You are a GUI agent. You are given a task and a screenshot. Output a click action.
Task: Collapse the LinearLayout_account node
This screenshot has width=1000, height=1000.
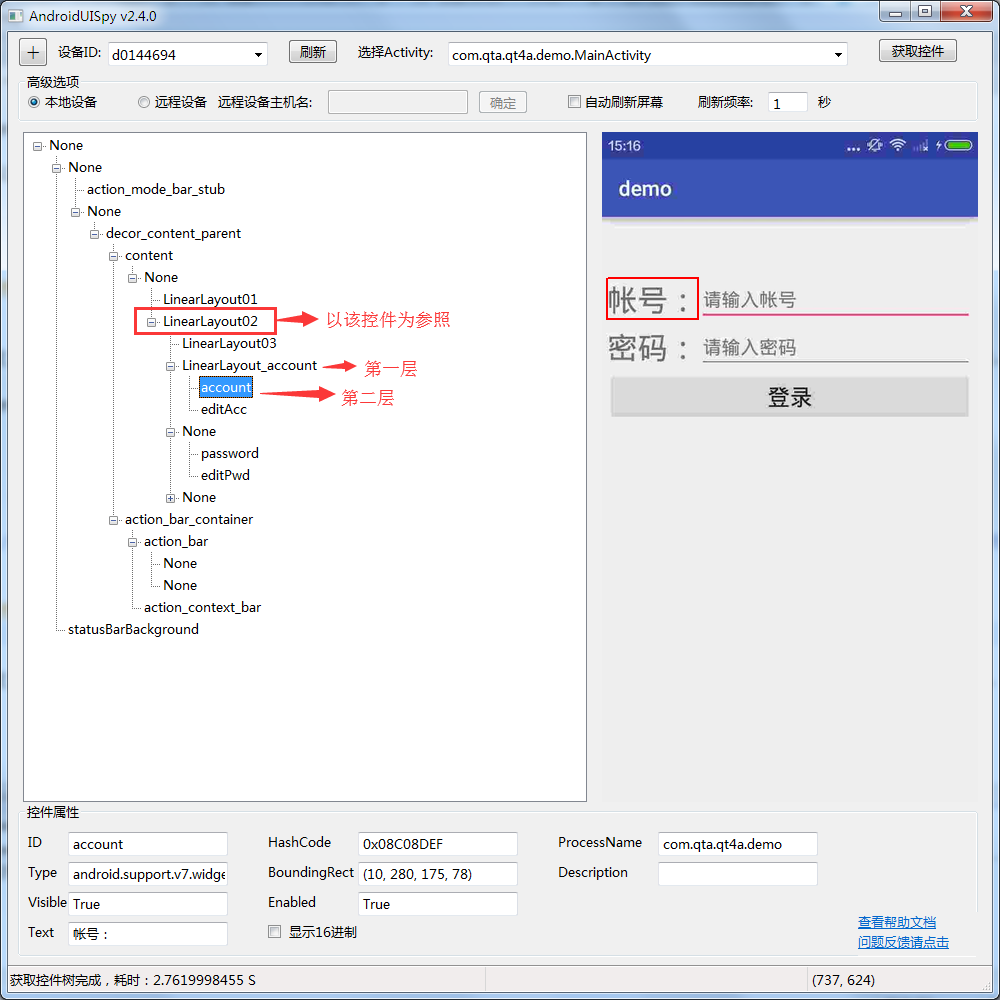(x=171, y=366)
